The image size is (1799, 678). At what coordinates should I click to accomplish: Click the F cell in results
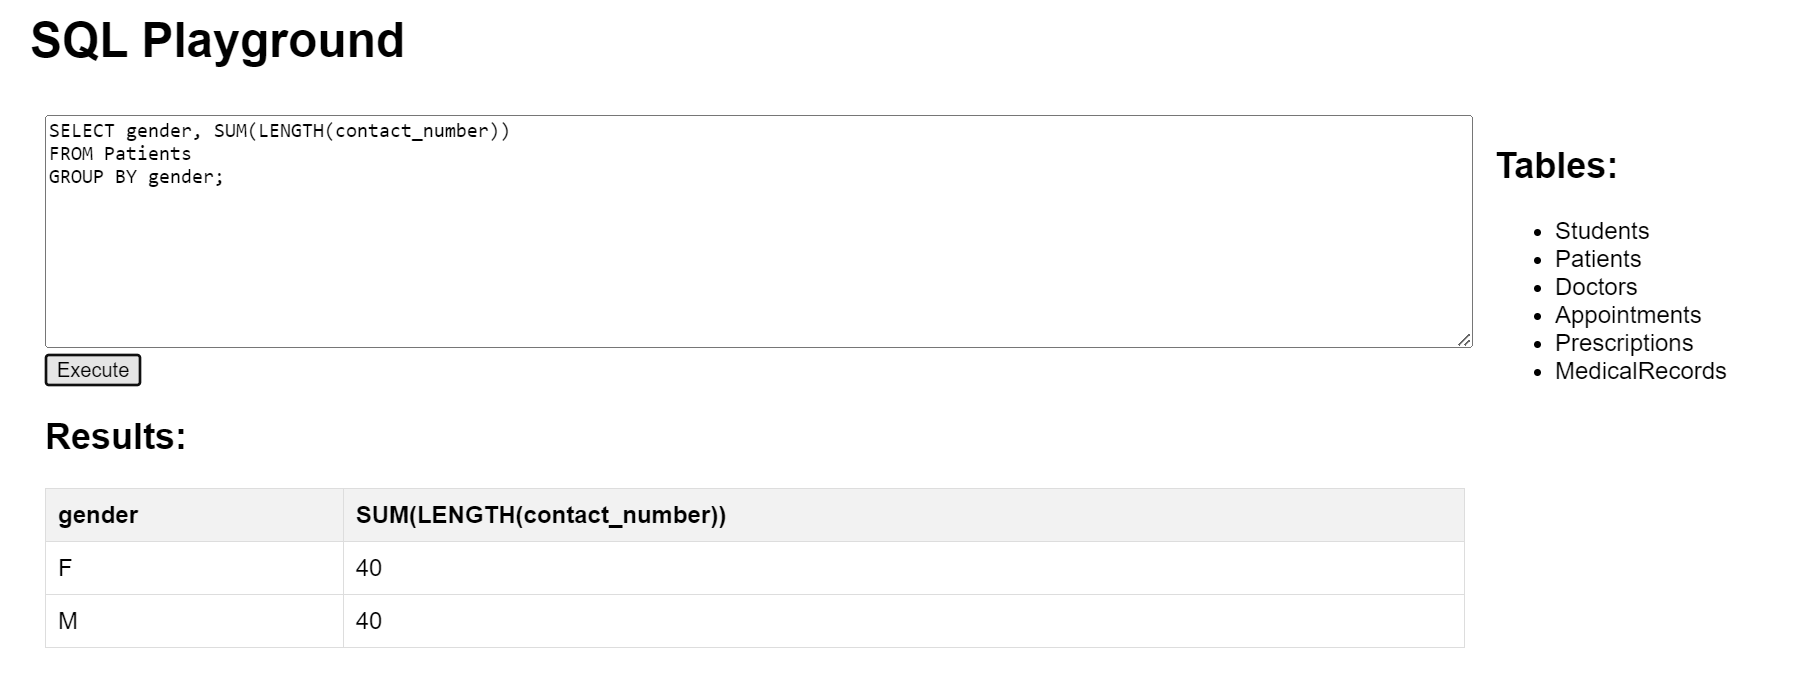tap(65, 568)
